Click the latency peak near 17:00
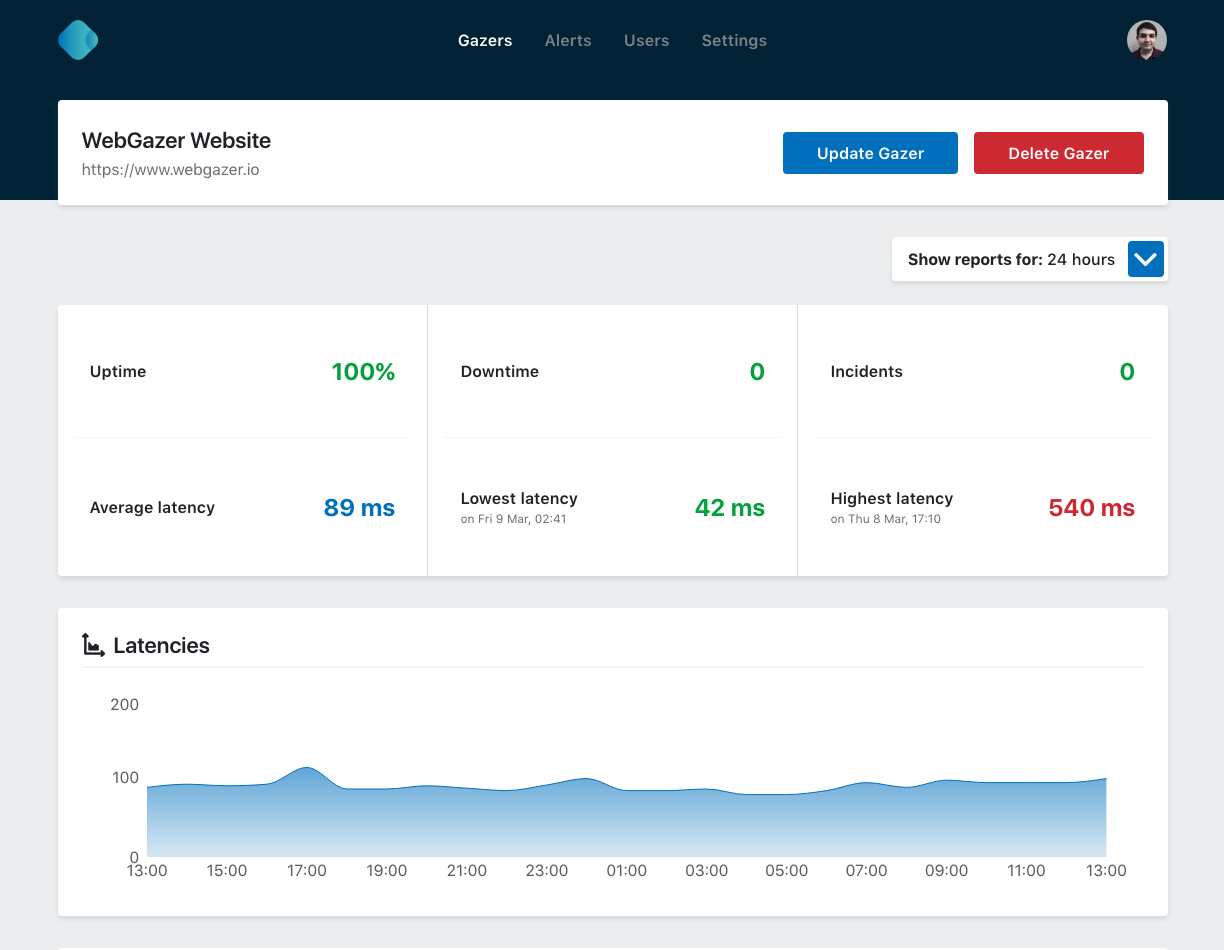This screenshot has width=1224, height=950. [x=306, y=769]
